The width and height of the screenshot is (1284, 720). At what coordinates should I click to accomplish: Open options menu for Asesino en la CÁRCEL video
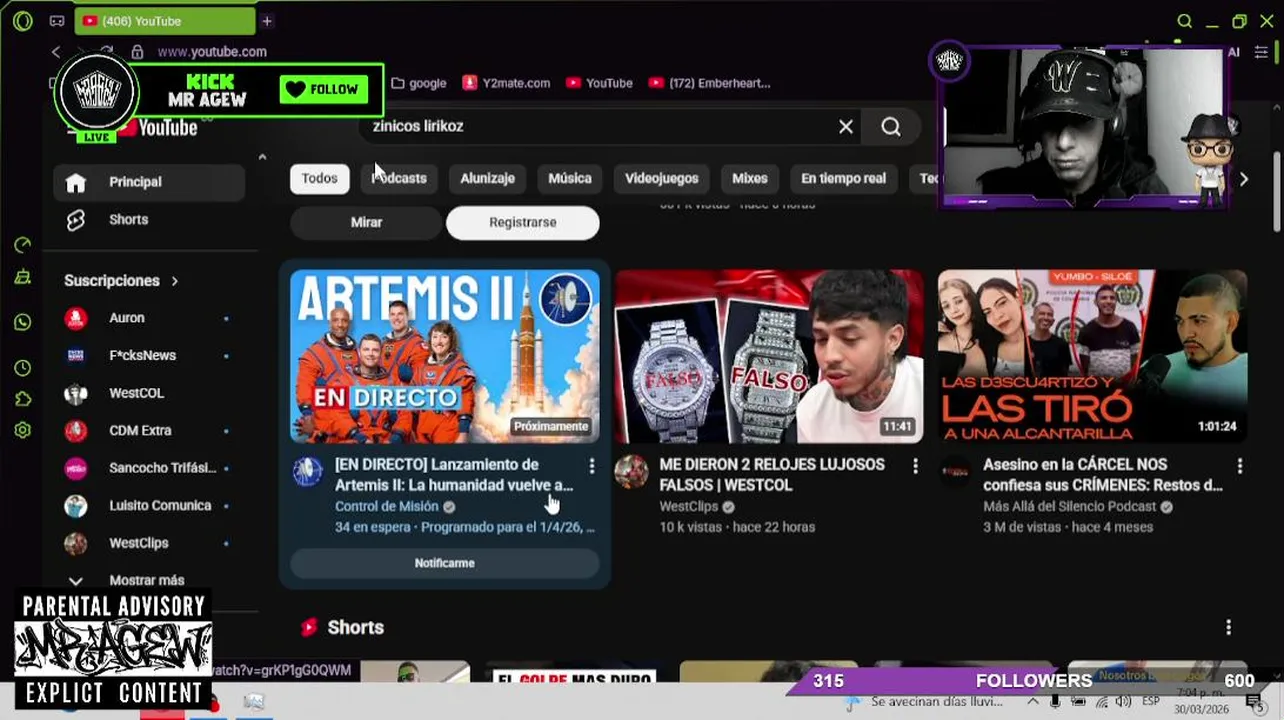[x=1240, y=466]
